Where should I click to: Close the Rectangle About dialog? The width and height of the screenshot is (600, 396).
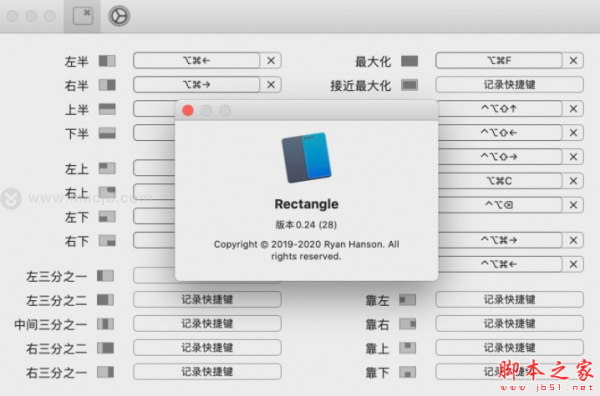coord(188,111)
